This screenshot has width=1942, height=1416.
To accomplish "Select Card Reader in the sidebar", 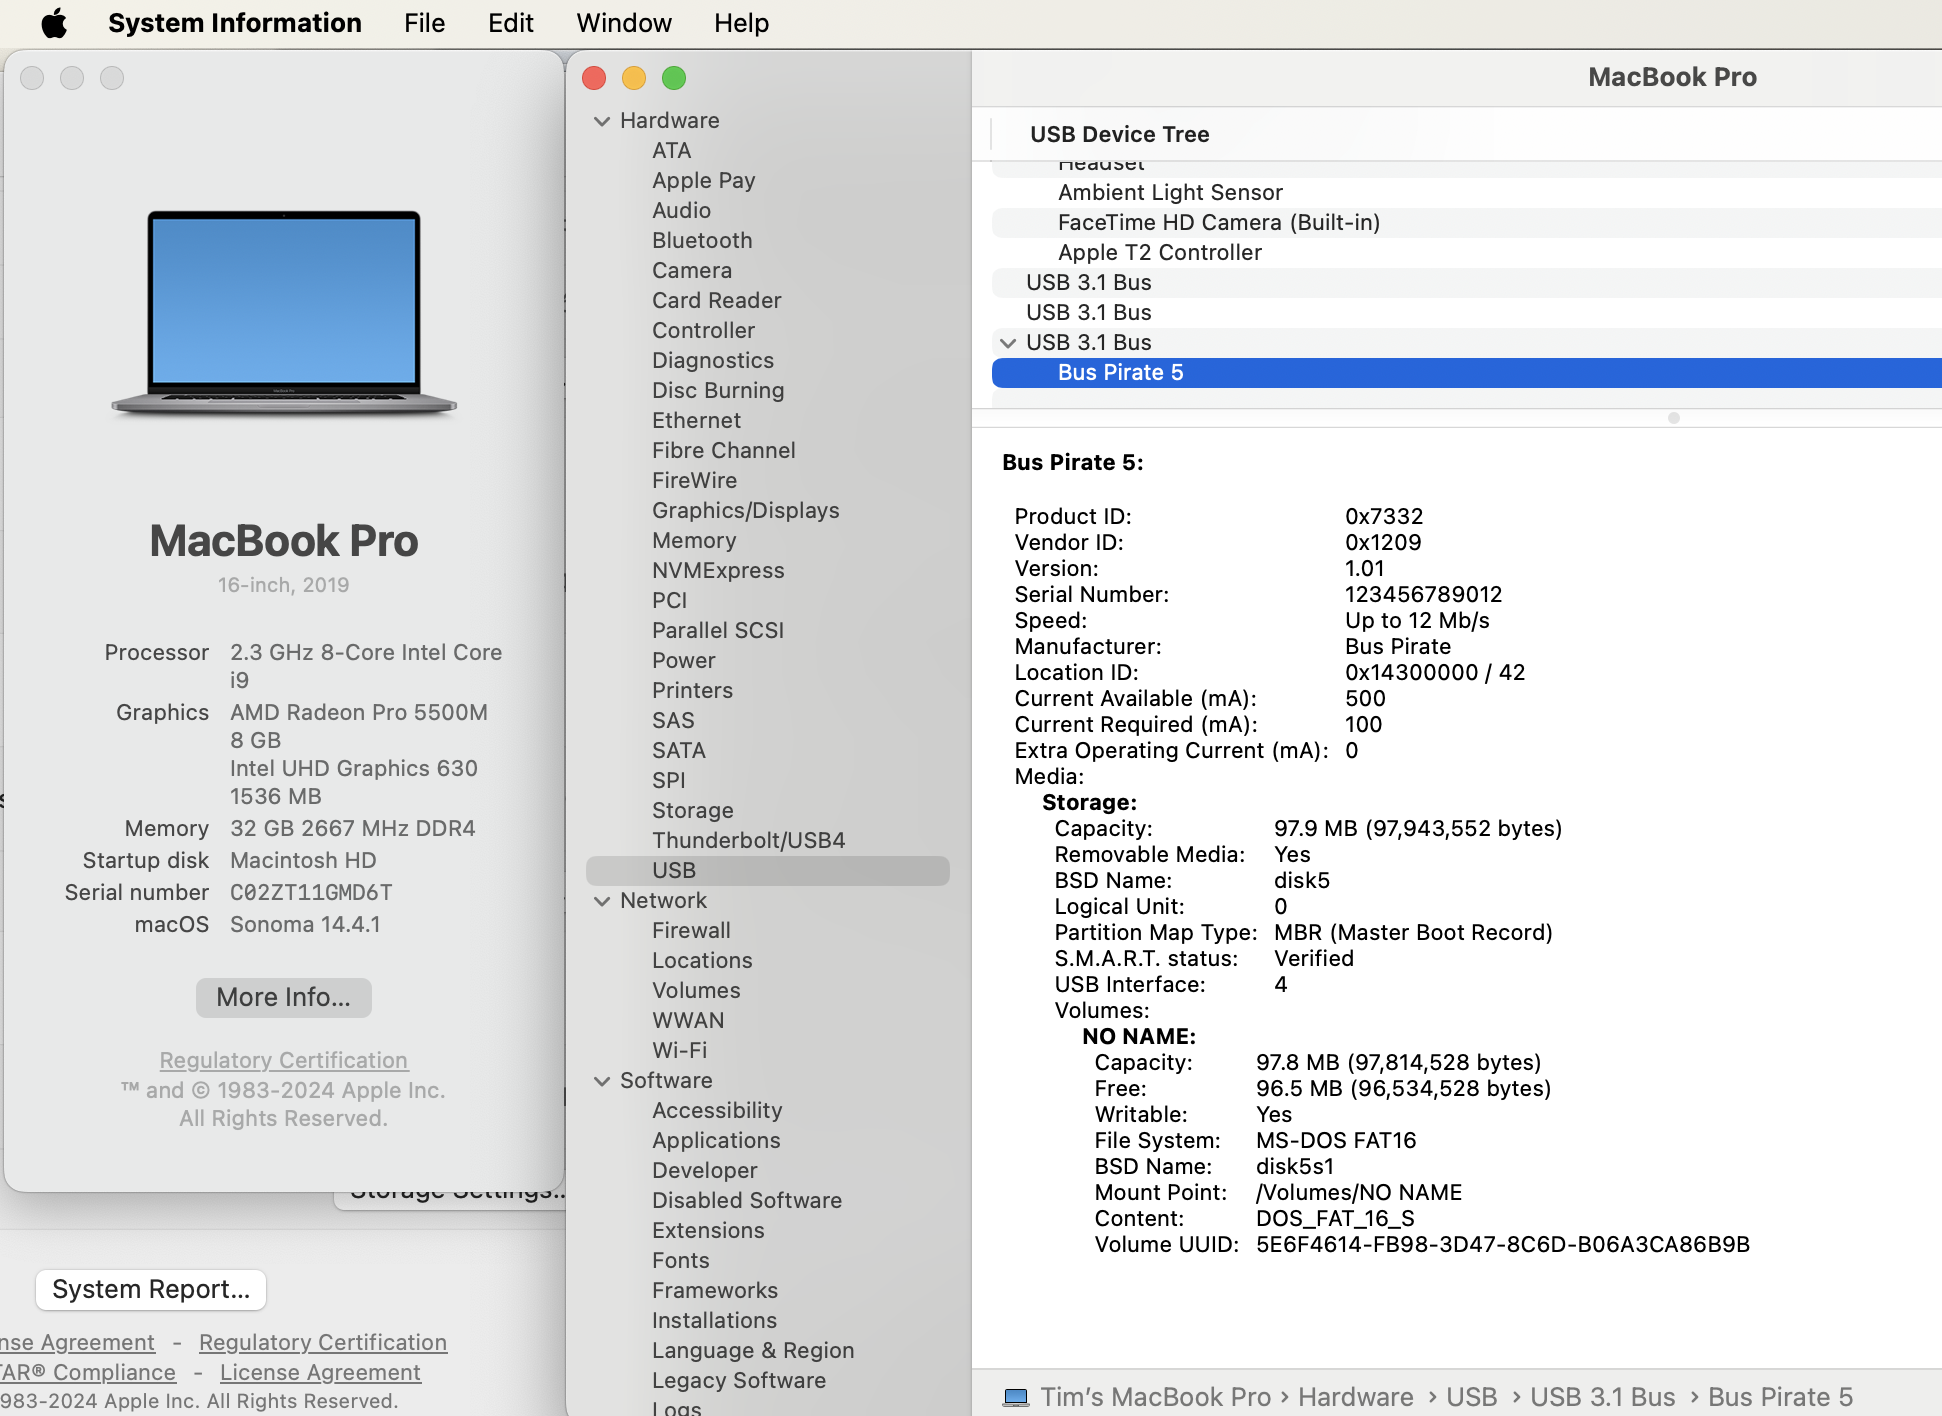I will [716, 300].
